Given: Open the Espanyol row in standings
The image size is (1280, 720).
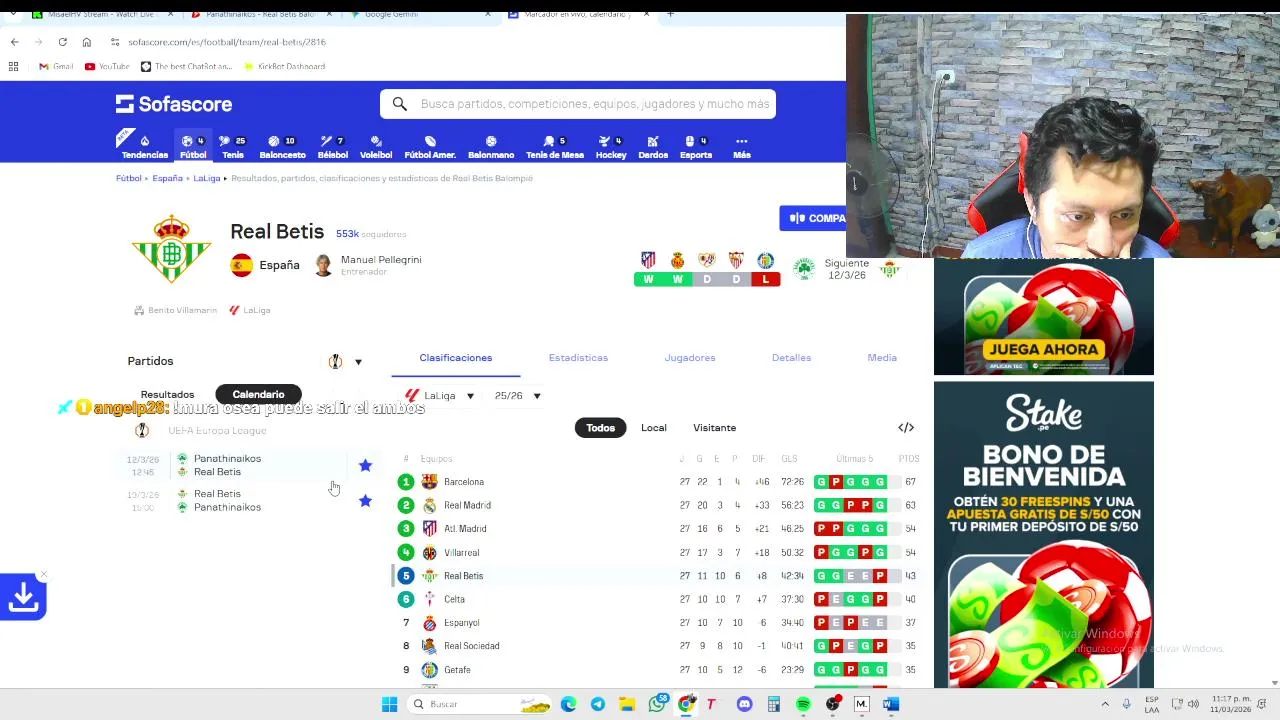Looking at the screenshot, I should tap(658, 622).
